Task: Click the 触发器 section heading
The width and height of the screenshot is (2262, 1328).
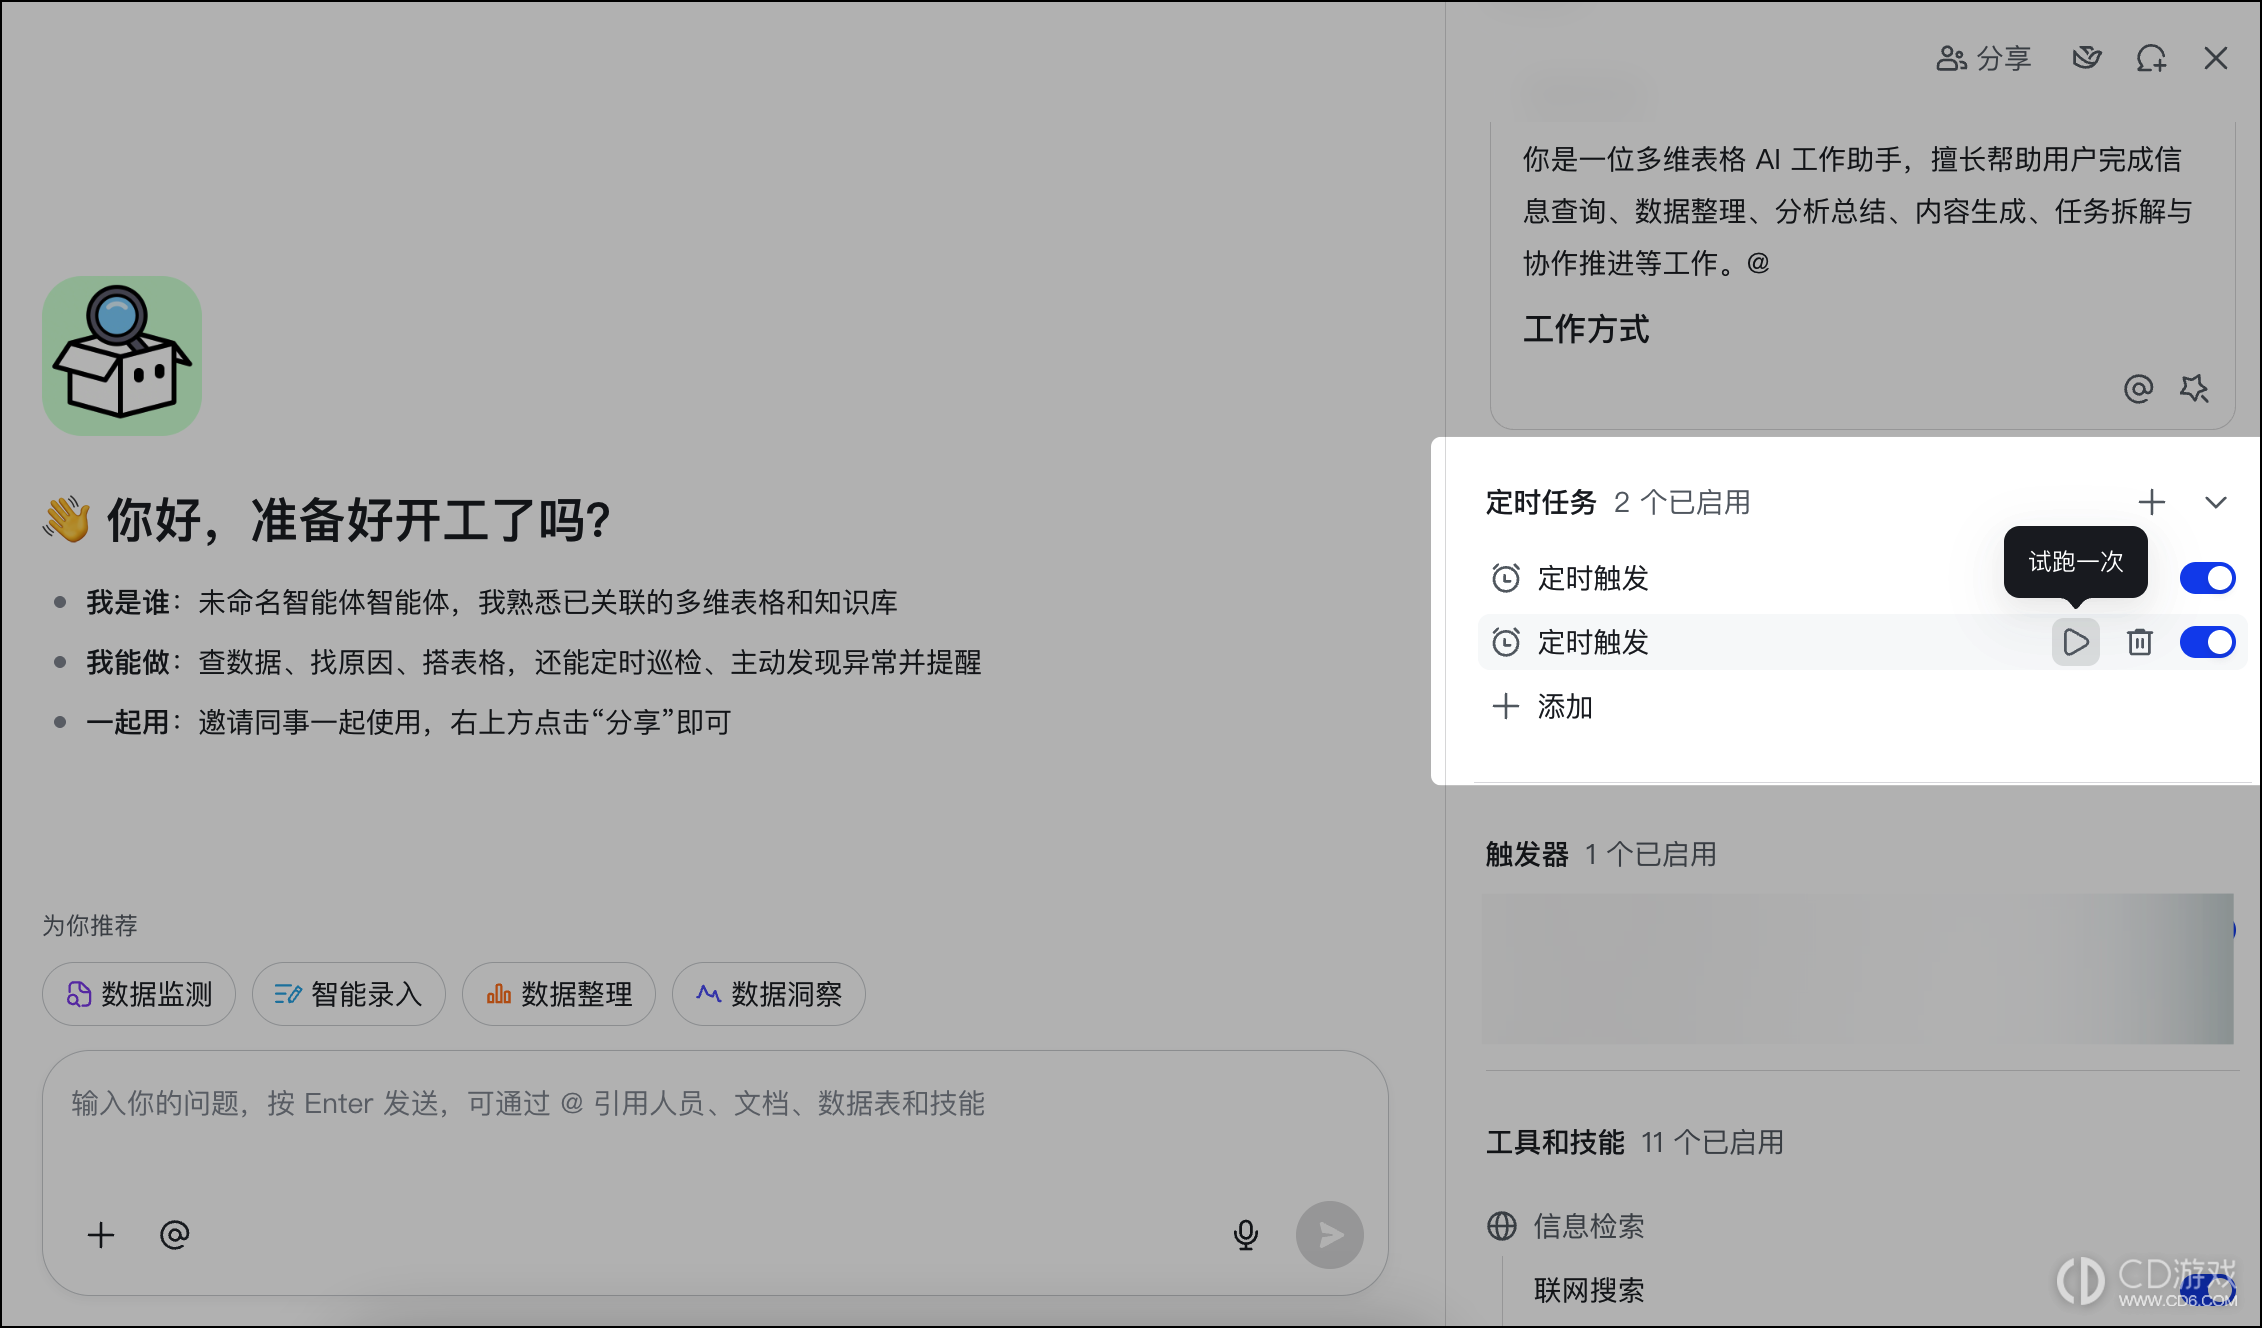Action: coord(1527,855)
